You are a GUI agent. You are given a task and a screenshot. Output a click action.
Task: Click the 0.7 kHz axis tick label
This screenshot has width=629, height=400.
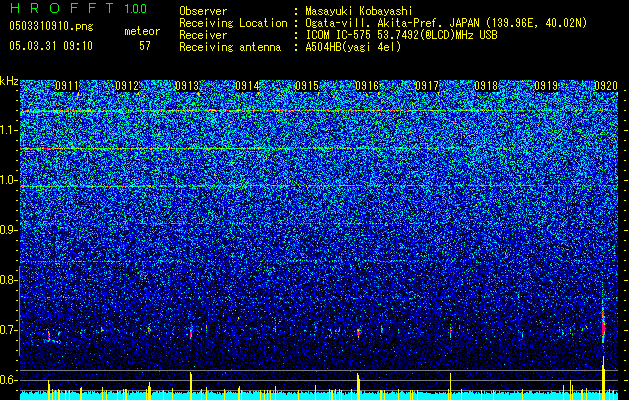[x=8, y=330]
